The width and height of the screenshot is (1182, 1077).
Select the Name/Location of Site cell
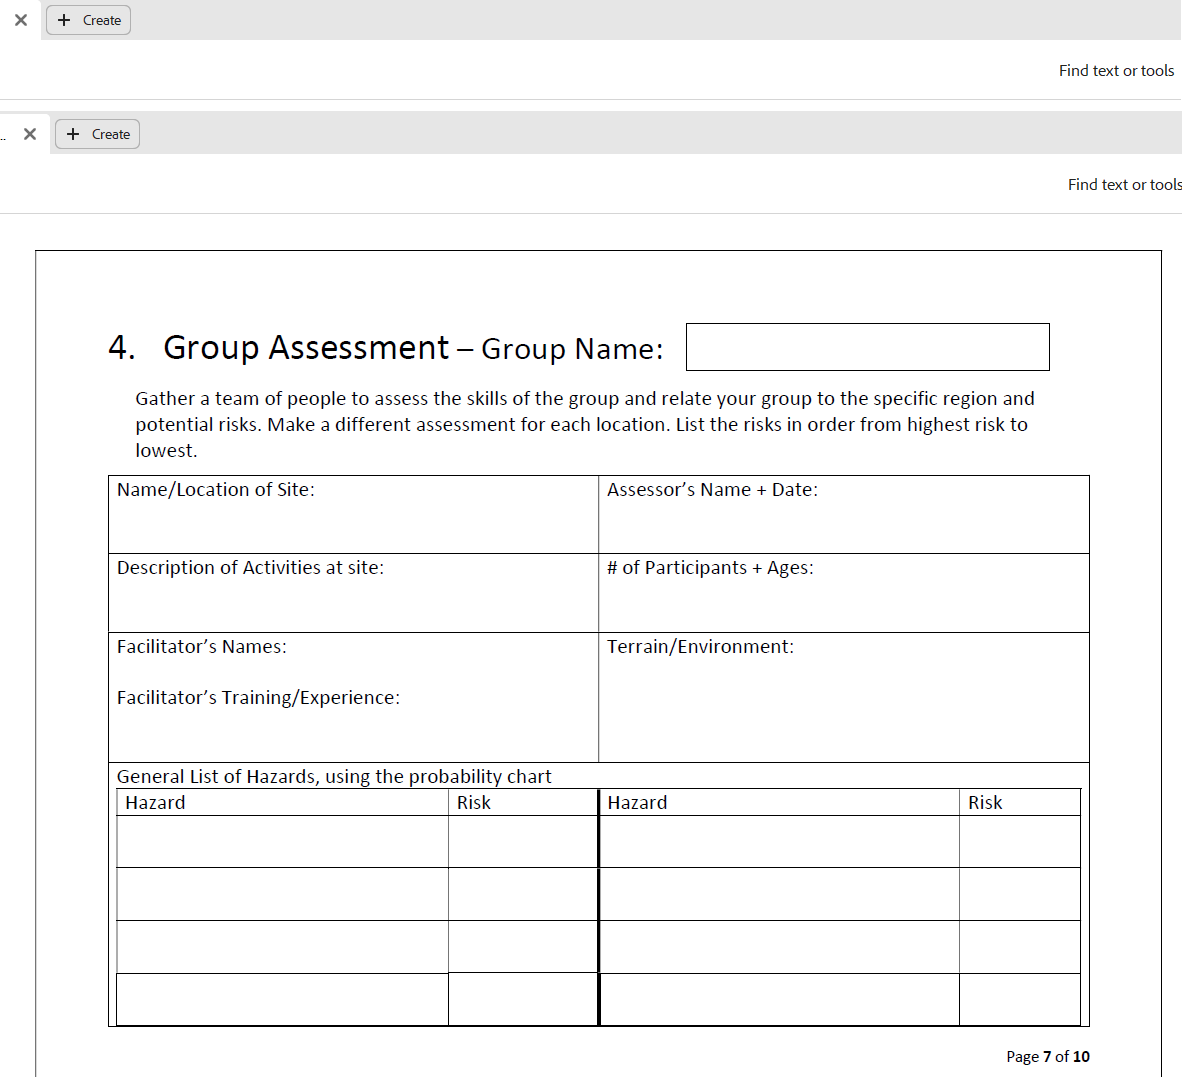353,515
